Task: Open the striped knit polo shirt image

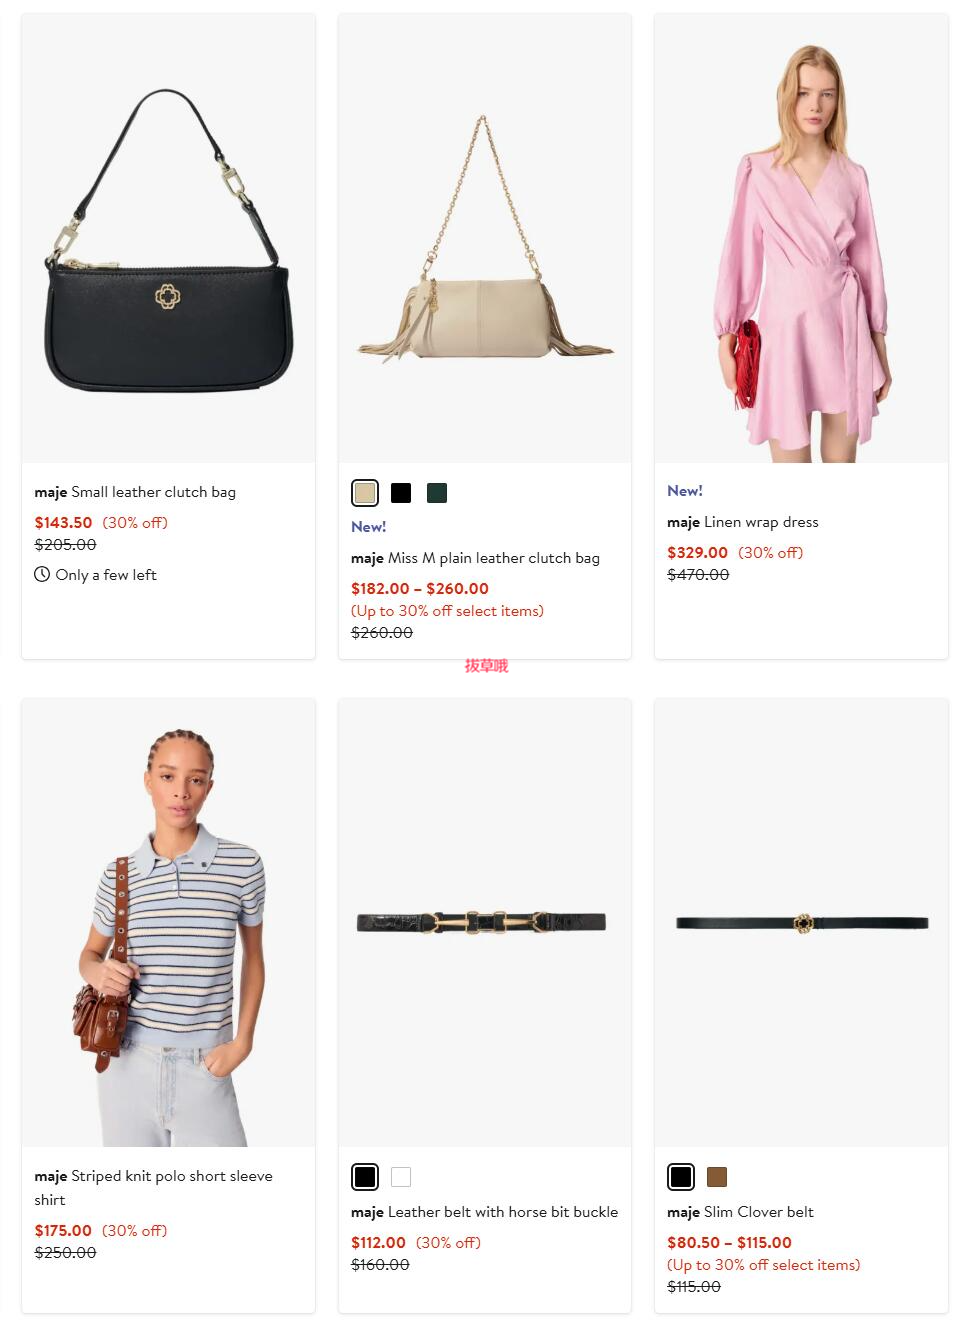Action: pyautogui.click(x=168, y=922)
